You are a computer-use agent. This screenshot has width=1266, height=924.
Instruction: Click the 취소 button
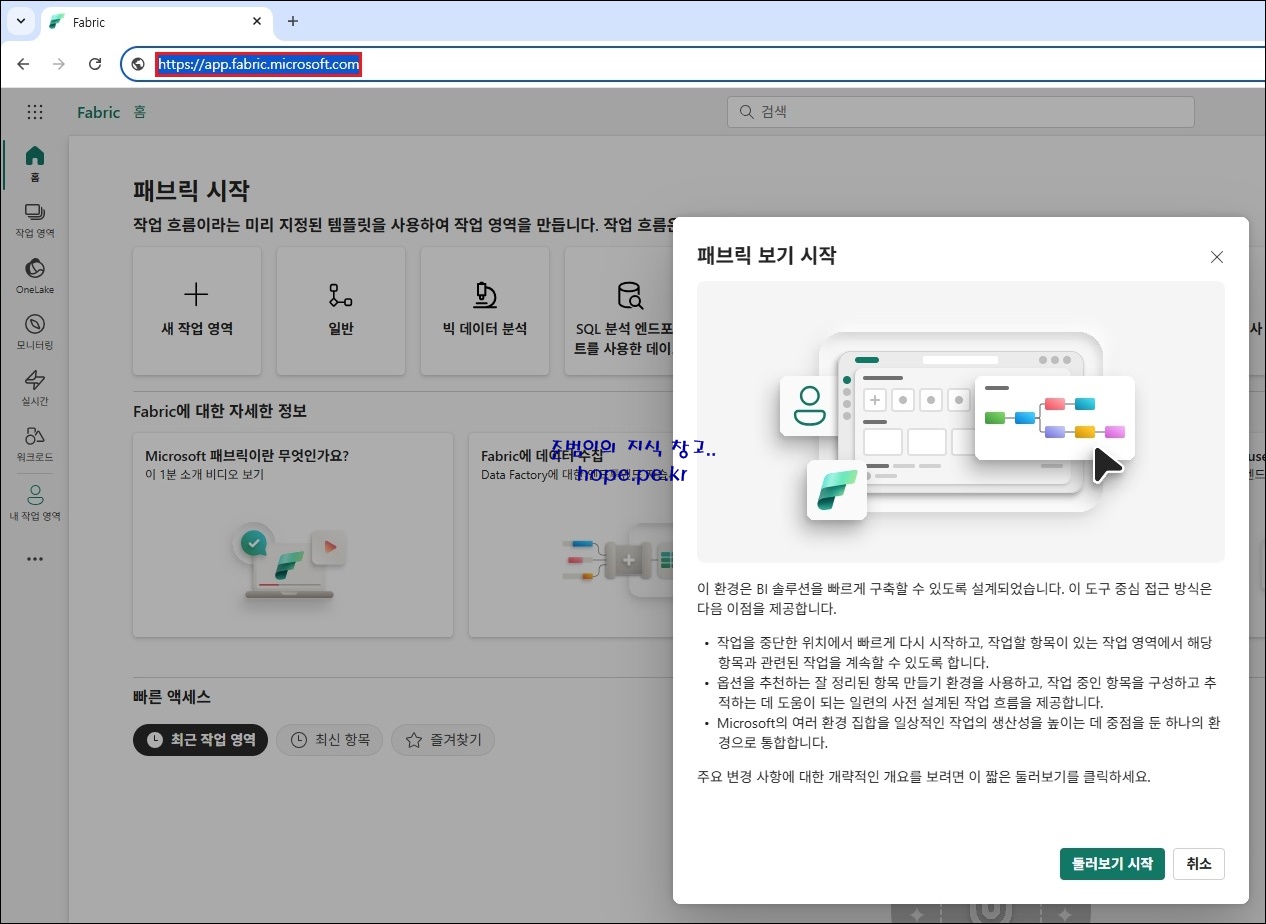[x=1199, y=864]
